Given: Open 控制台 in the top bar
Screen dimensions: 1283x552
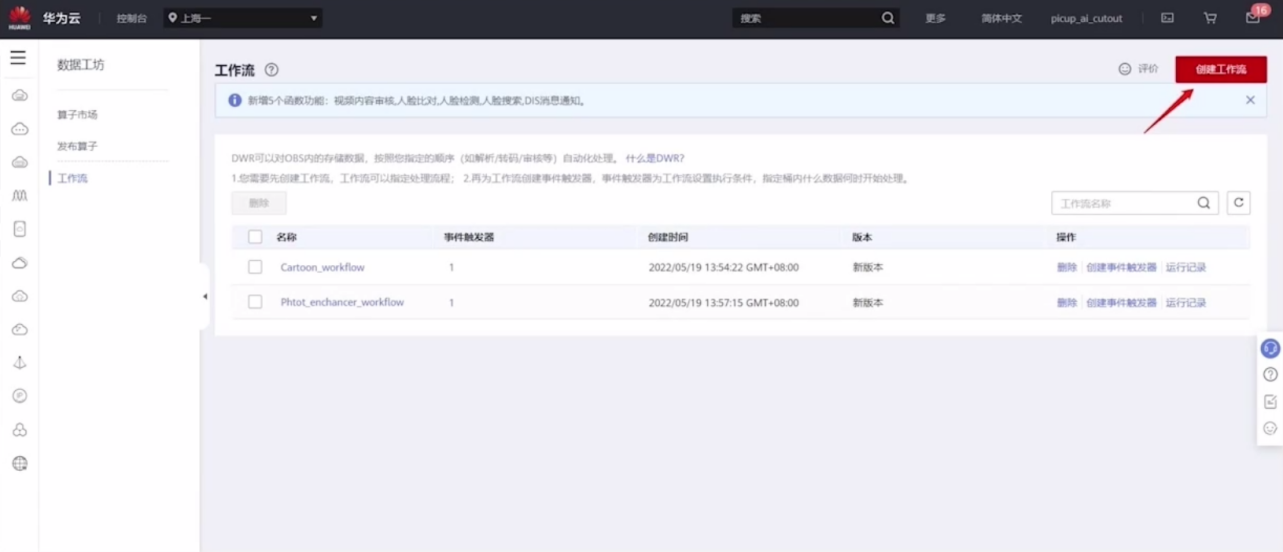Looking at the screenshot, I should [x=131, y=18].
